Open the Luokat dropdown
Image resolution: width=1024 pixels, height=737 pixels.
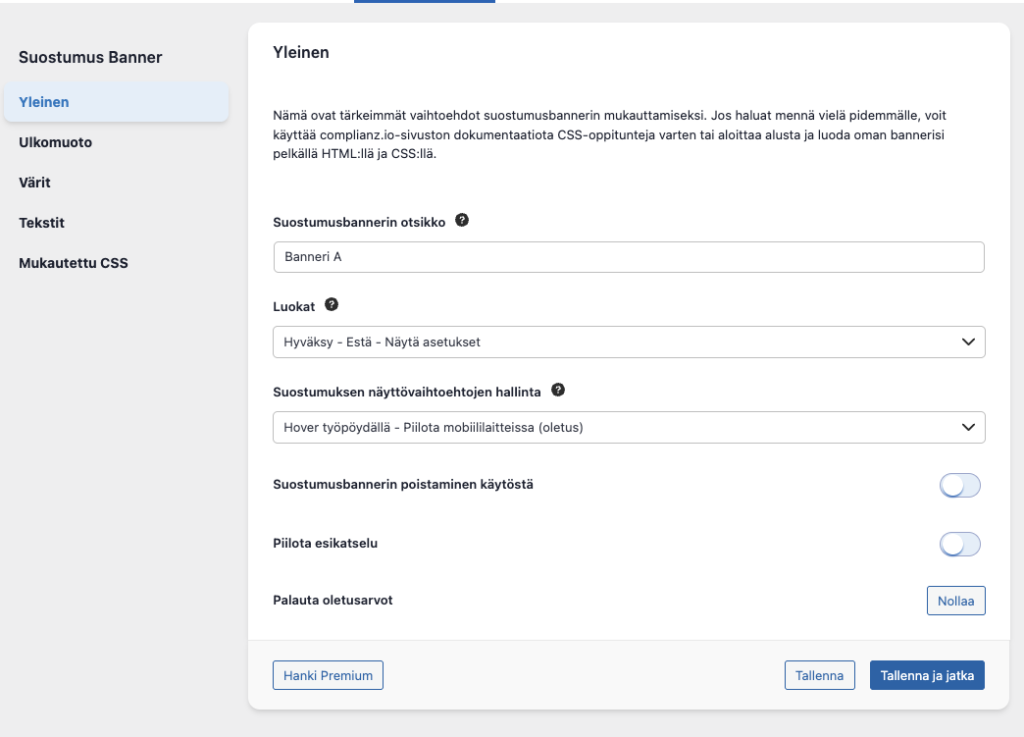pos(628,342)
